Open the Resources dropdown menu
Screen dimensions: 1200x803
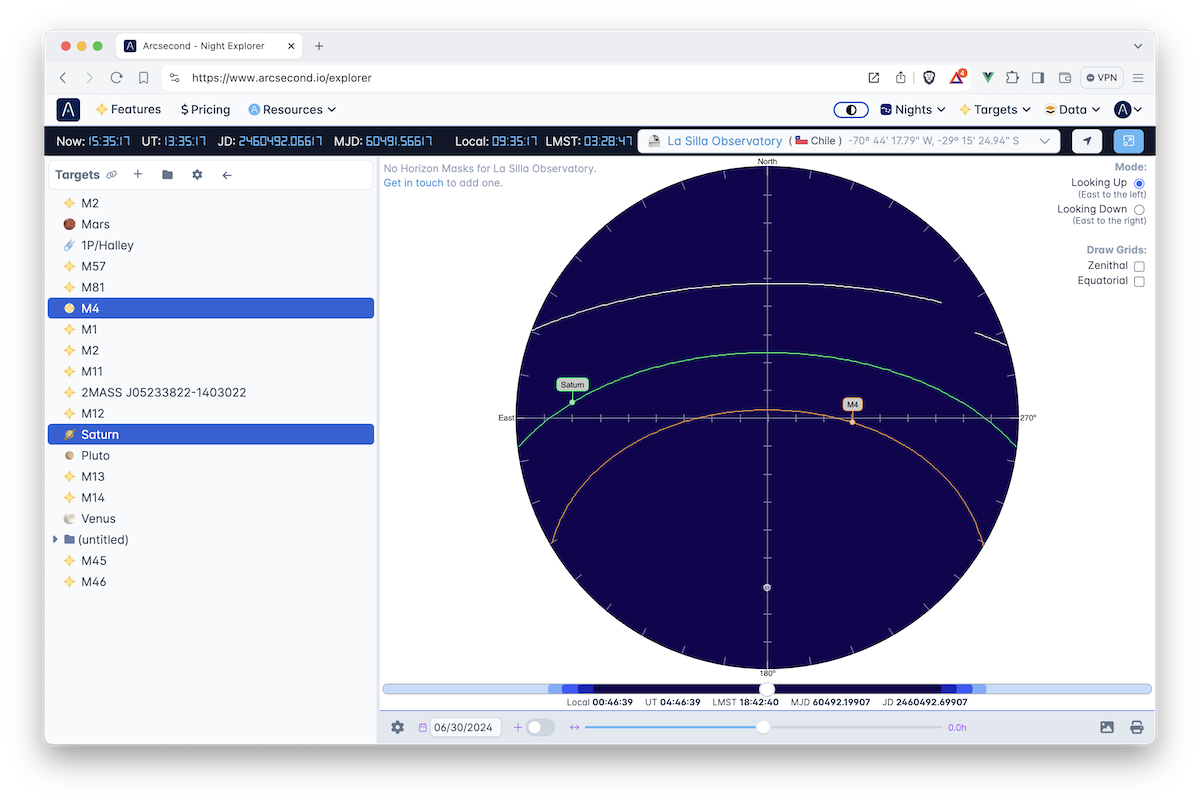(x=292, y=110)
